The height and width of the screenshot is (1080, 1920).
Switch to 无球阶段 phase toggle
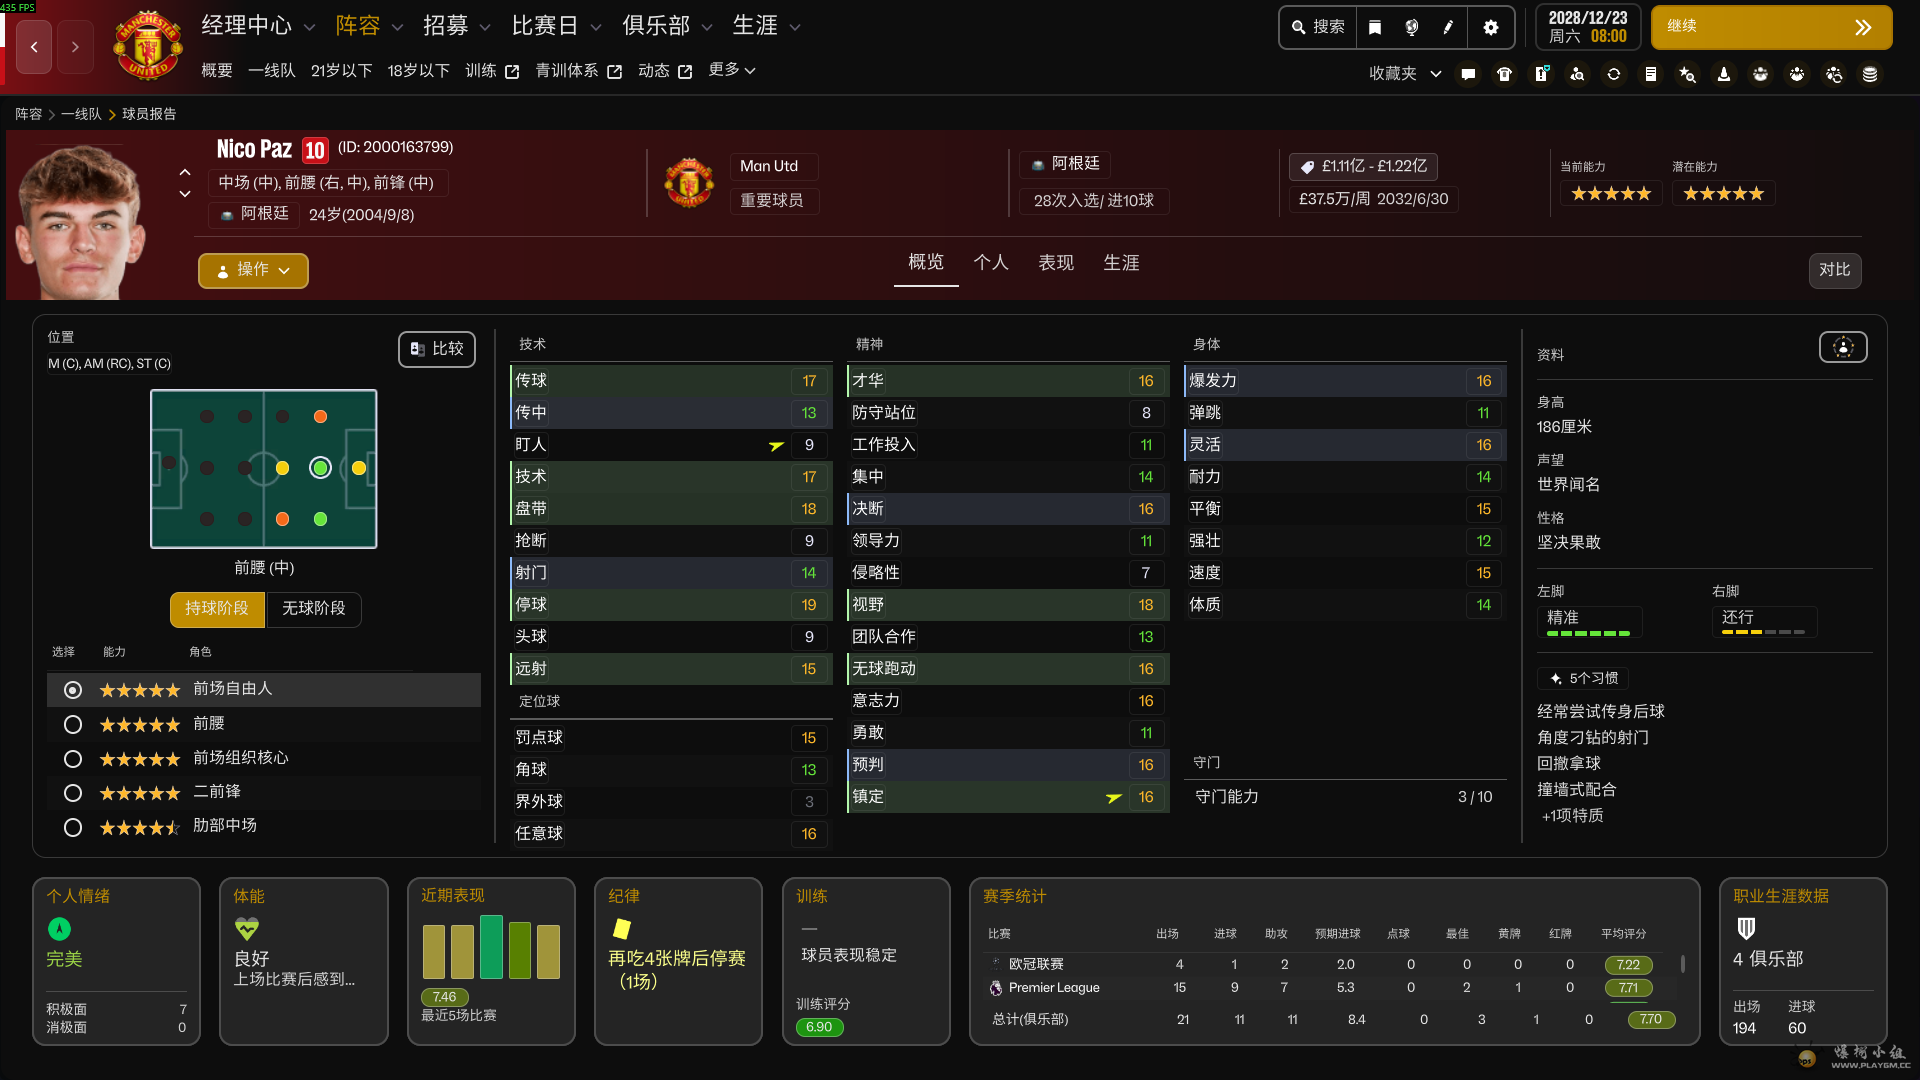[313, 608]
